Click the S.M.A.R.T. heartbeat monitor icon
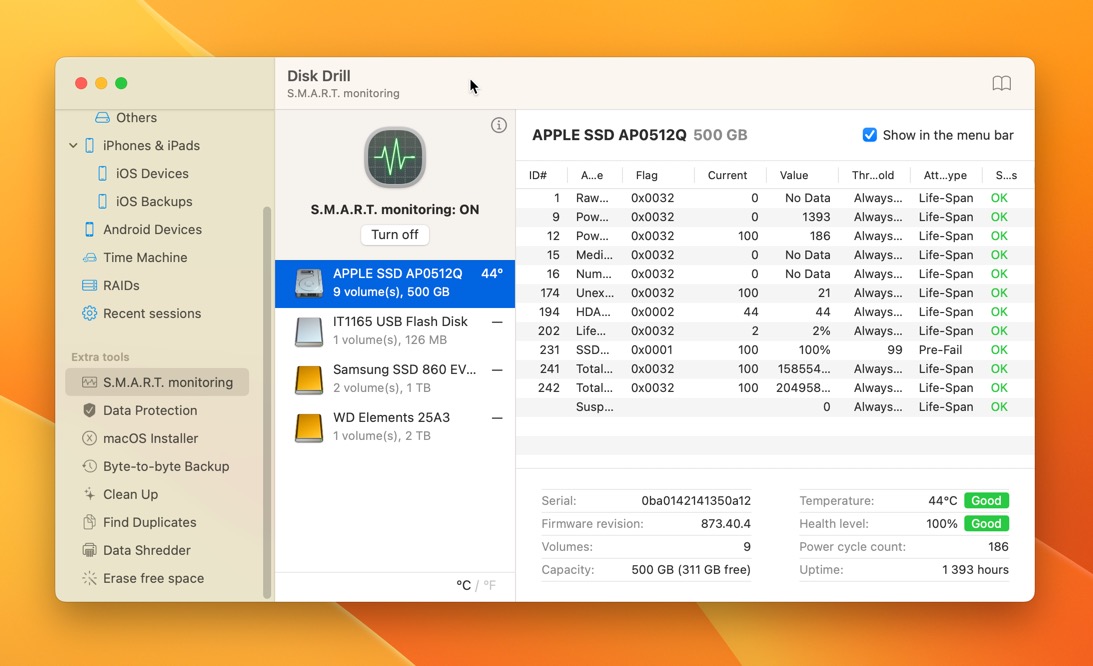The height and width of the screenshot is (666, 1093). [395, 158]
